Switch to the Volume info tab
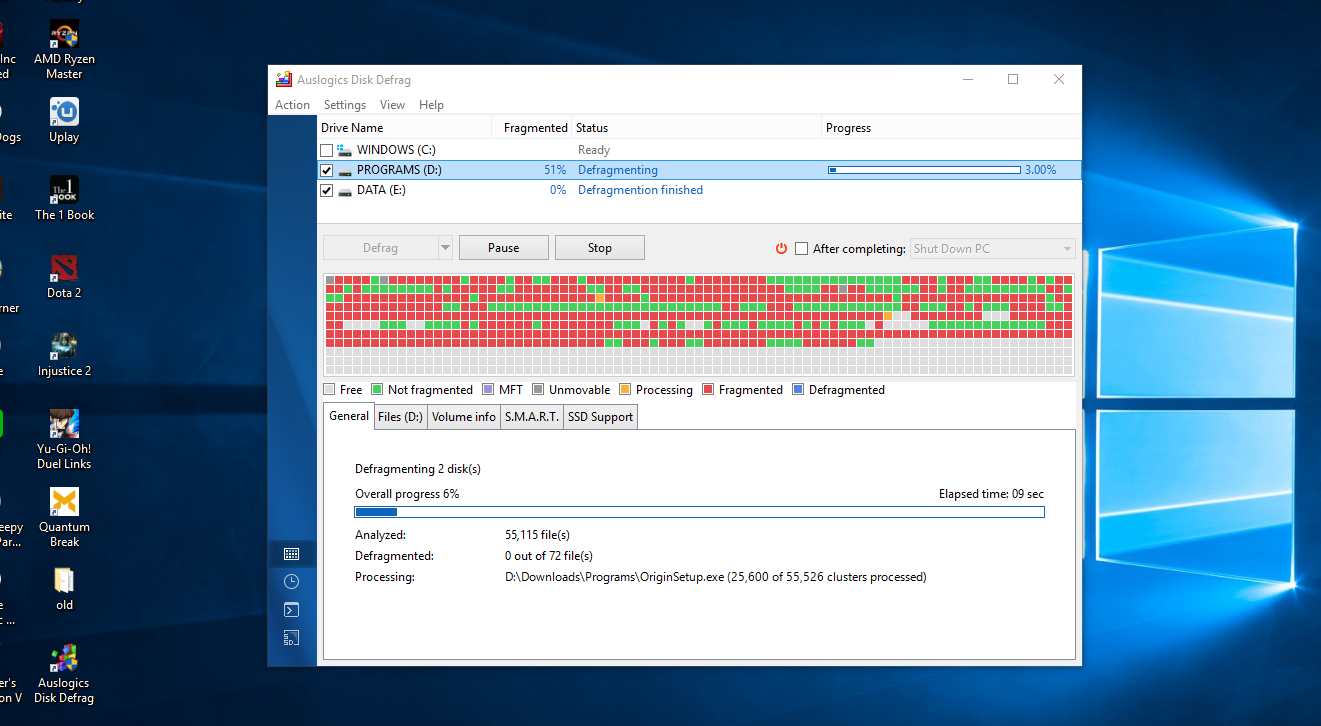 pyautogui.click(x=464, y=417)
